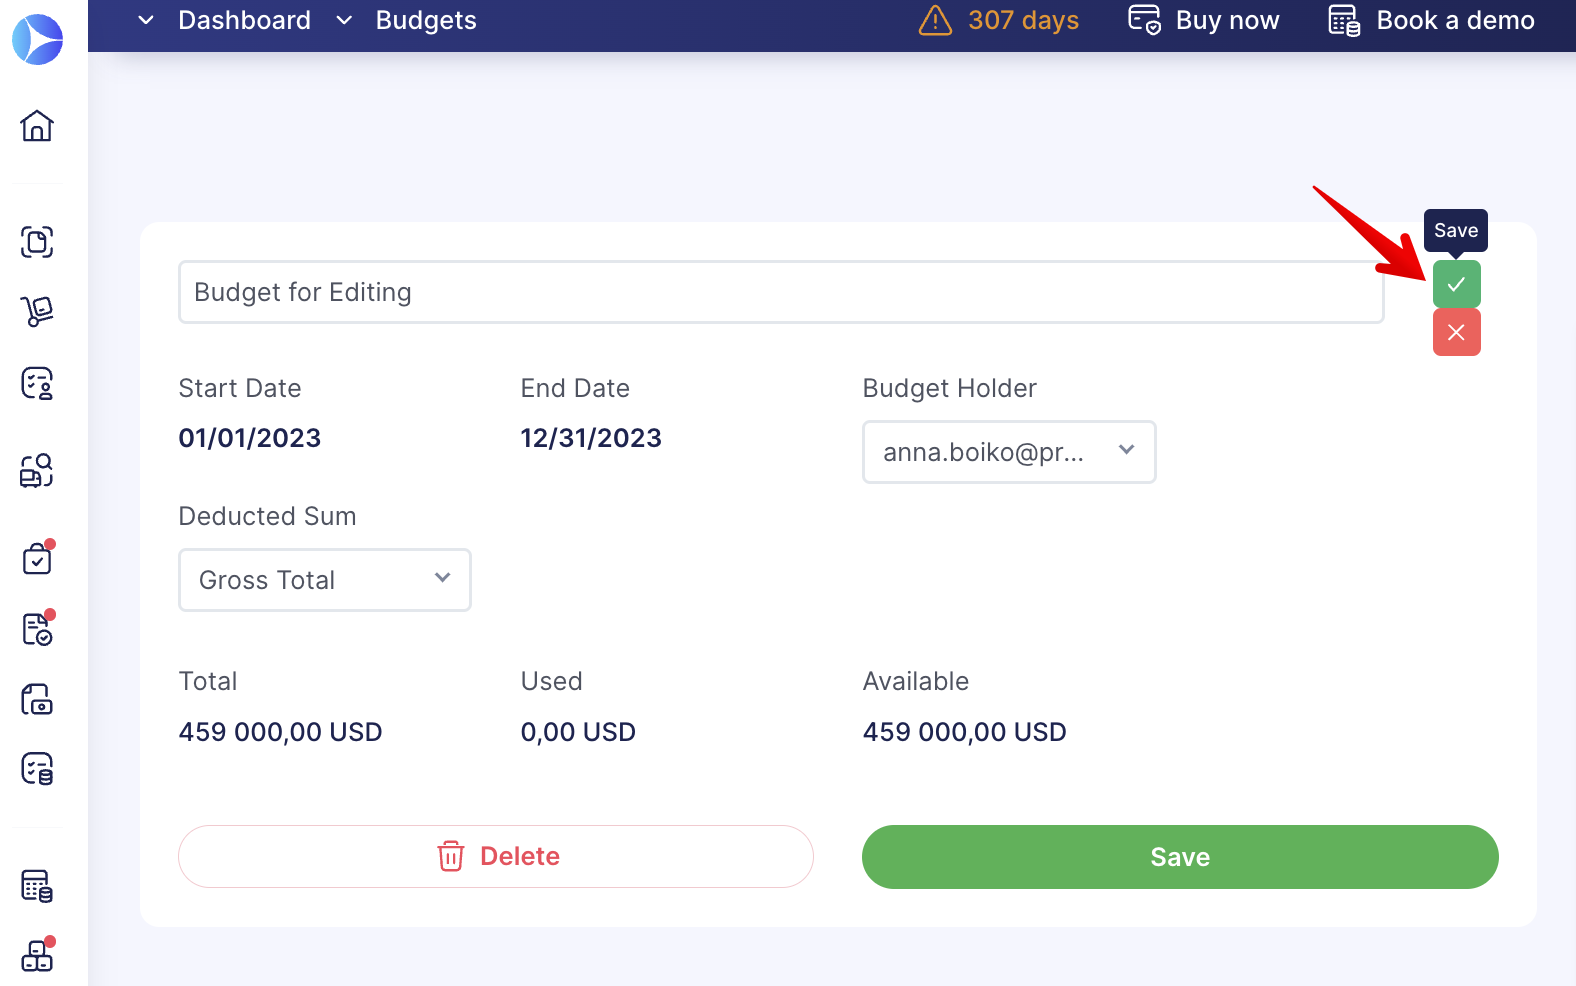Open the checklist with coins sidebar icon
This screenshot has height=986, width=1576.
click(x=37, y=769)
